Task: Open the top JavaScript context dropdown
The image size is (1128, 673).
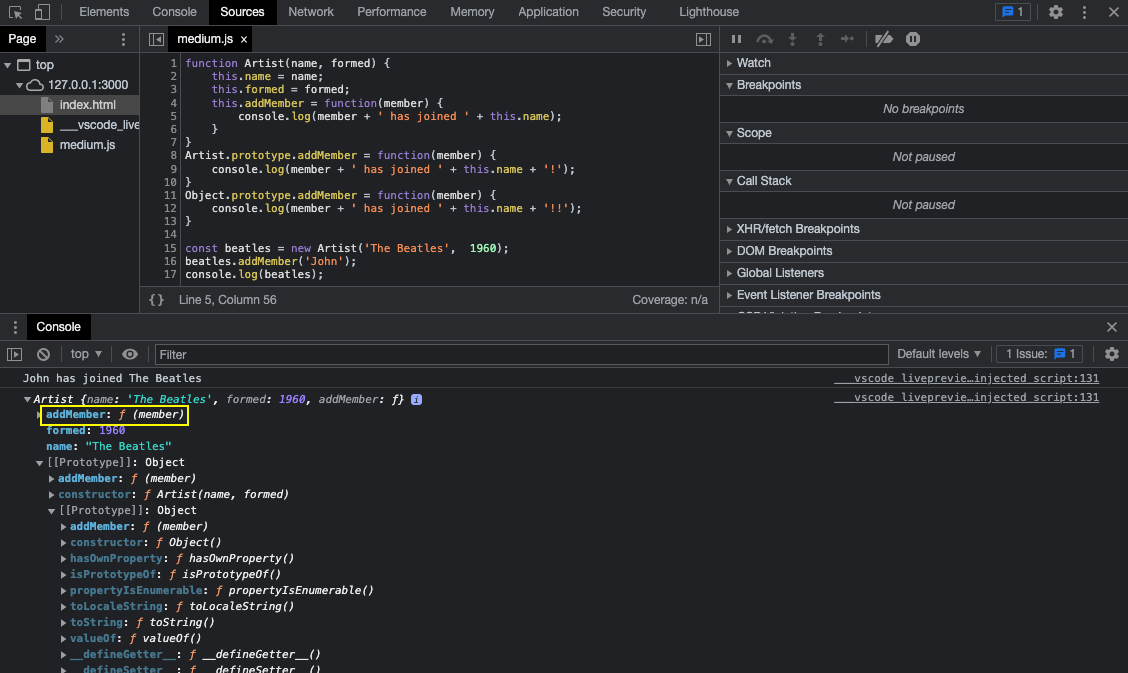Action: (86, 354)
